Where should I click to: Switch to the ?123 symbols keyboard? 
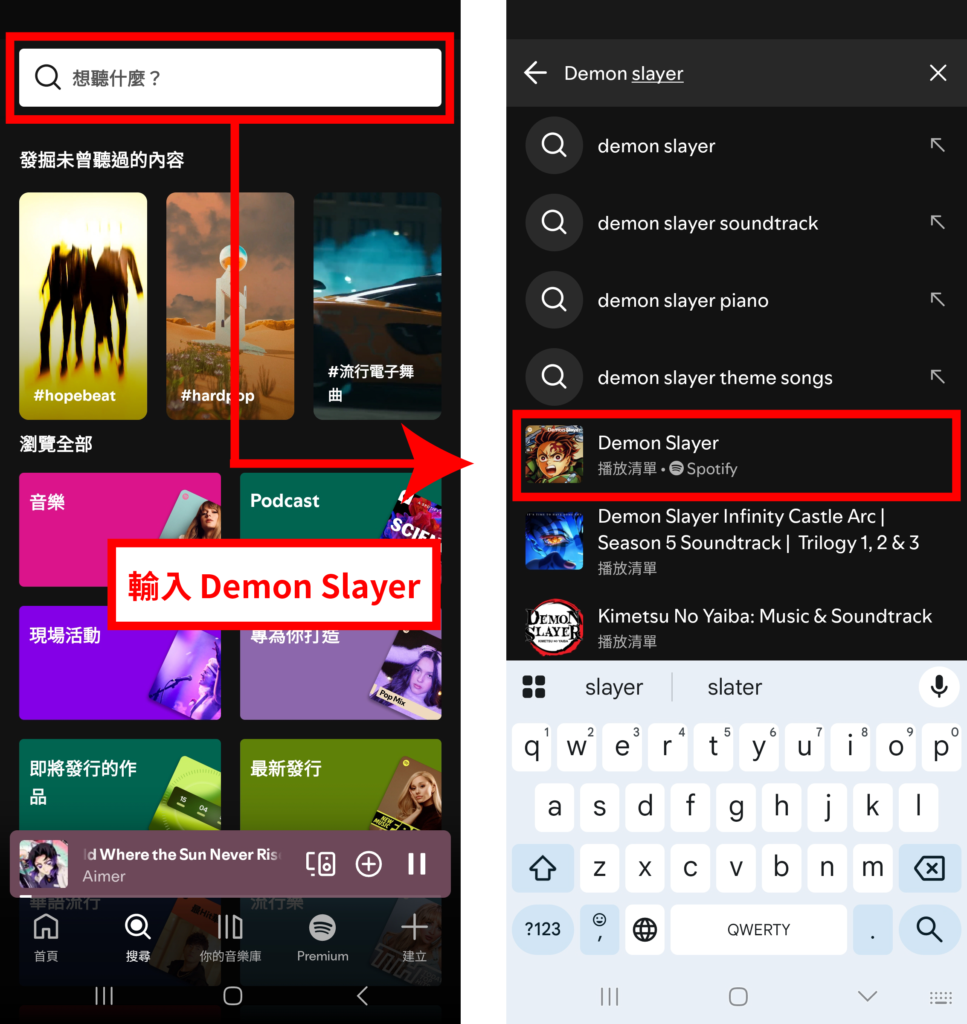point(543,929)
